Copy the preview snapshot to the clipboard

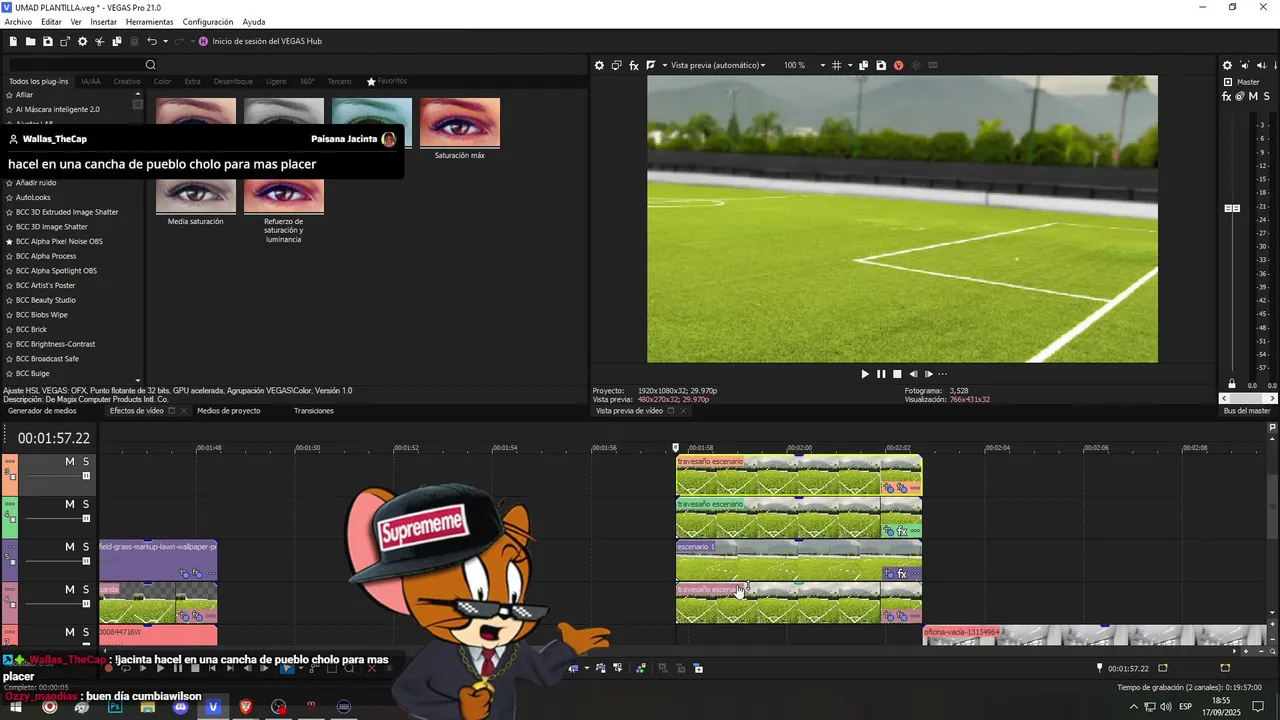[864, 65]
